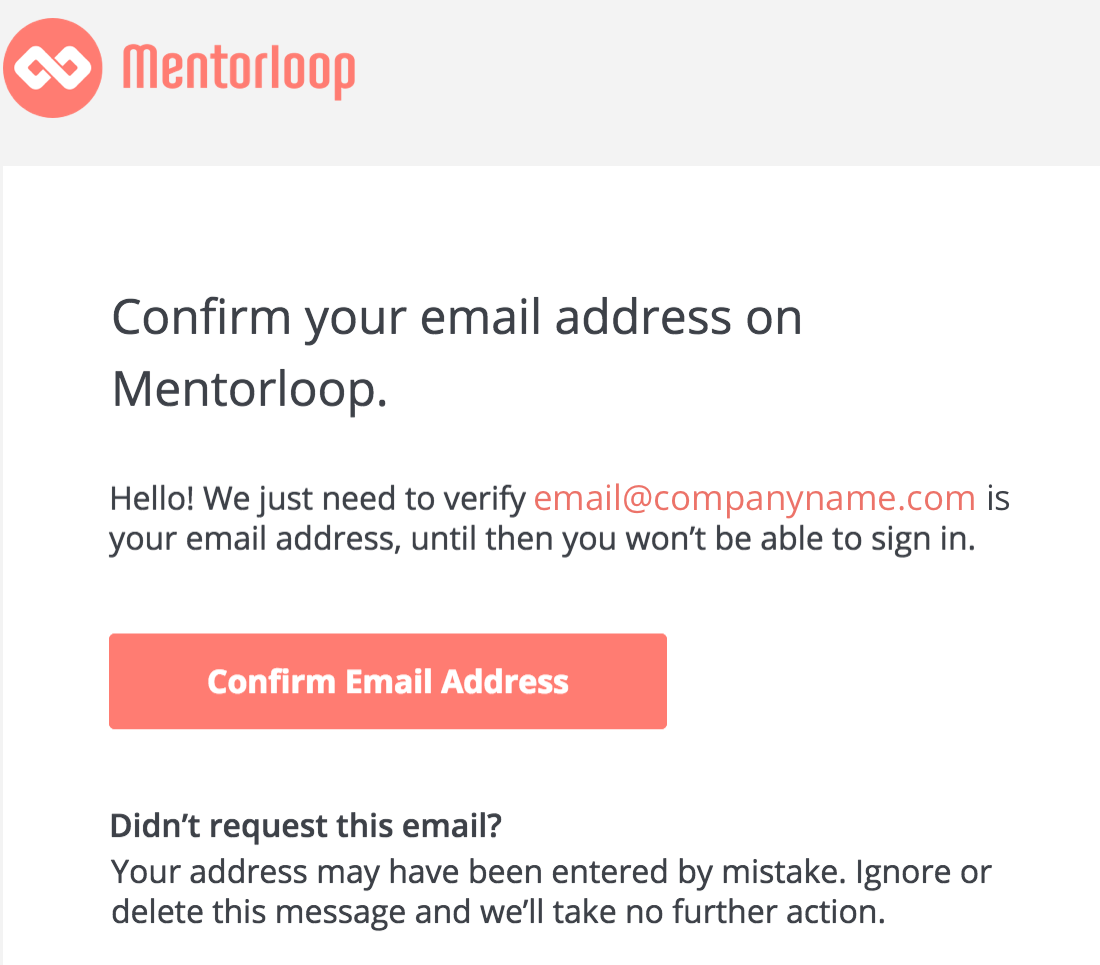Click the word "is" after the email link
This screenshot has height=965, width=1100.
(998, 499)
